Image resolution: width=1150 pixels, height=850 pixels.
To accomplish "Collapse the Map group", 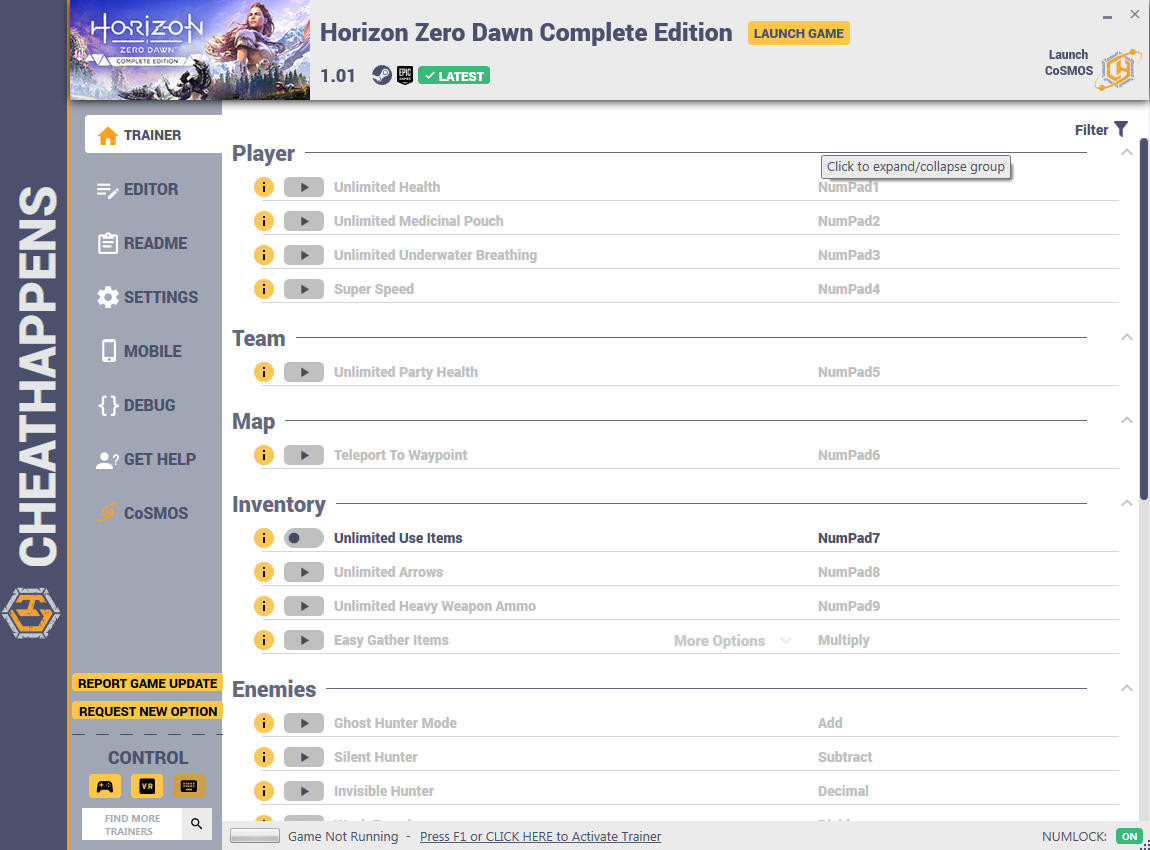I will point(1127,420).
